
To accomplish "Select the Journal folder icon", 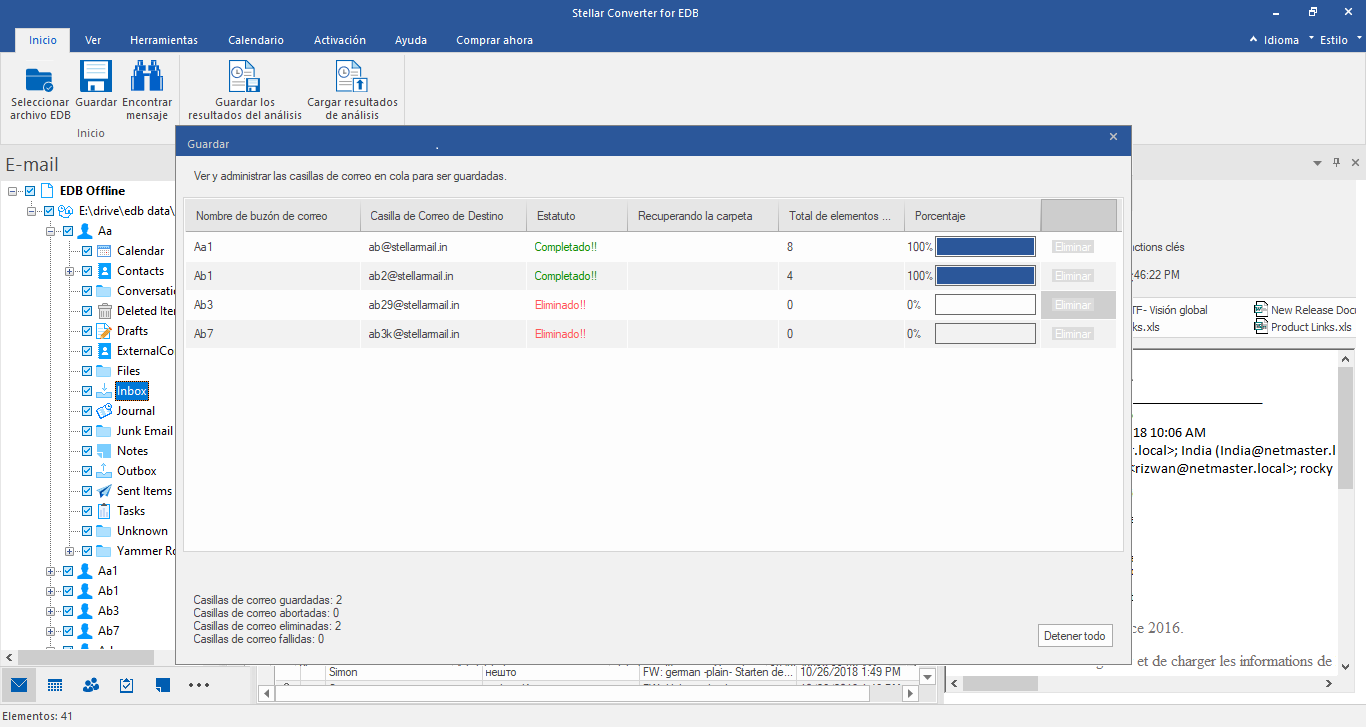I will (104, 411).
